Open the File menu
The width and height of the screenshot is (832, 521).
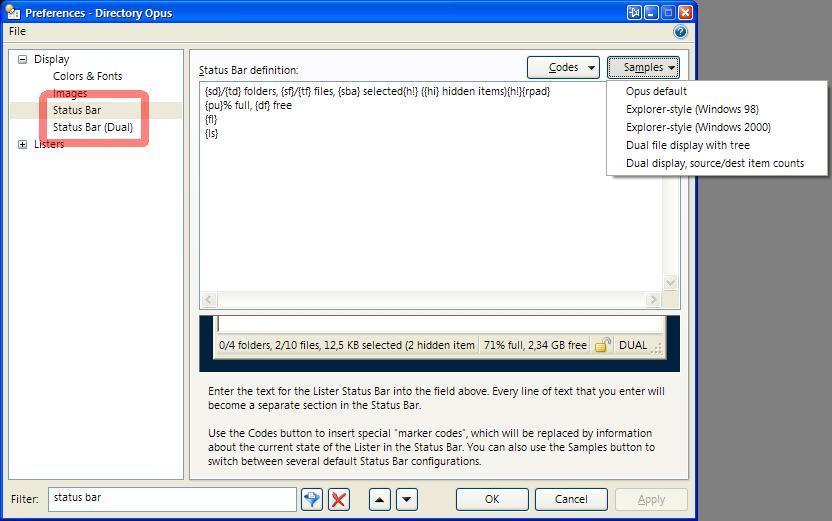pyautogui.click(x=17, y=31)
